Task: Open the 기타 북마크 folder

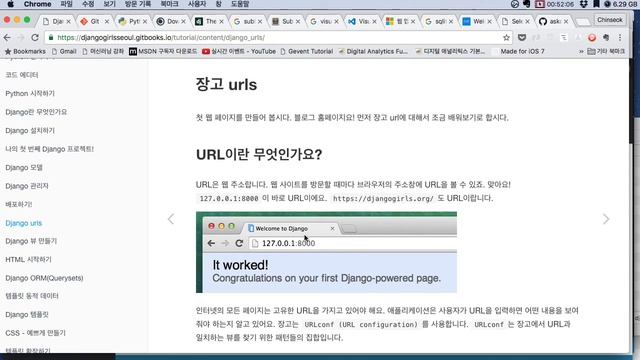Action: coord(606,51)
